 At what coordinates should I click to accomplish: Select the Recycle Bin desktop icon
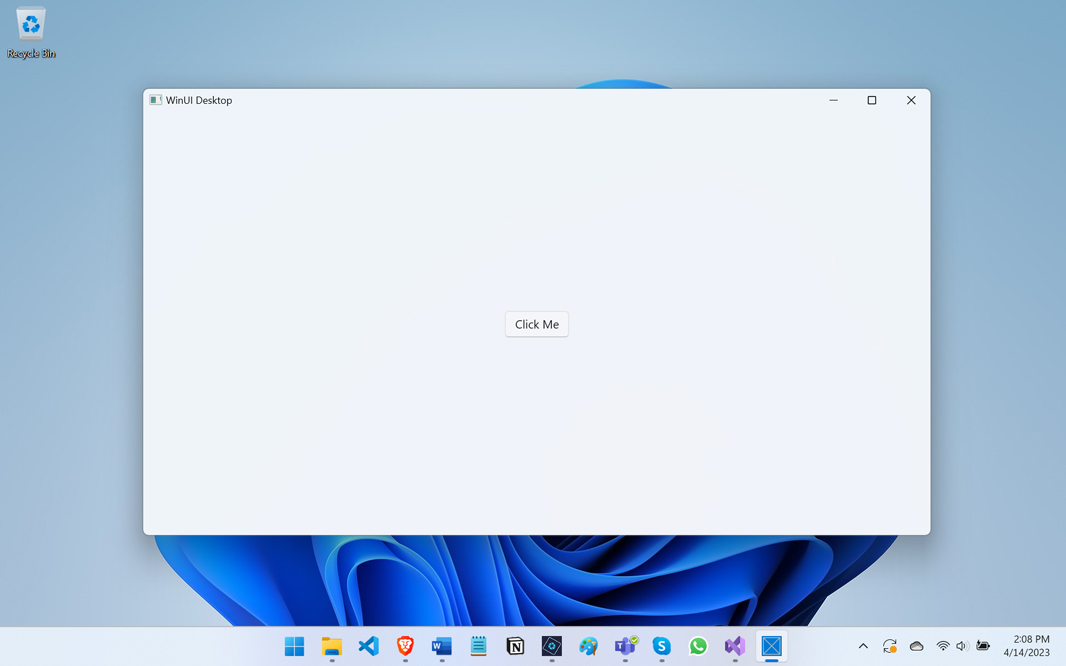(31, 32)
